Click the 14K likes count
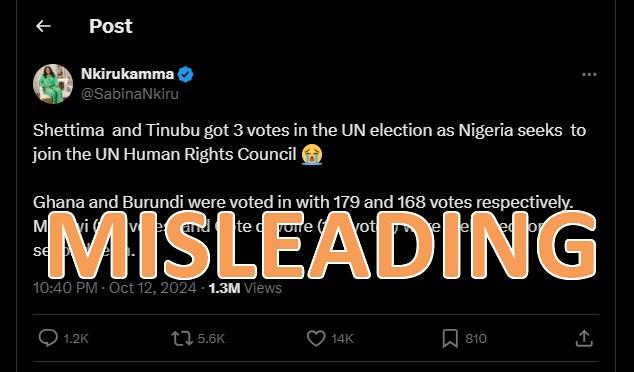Viewport: 634px width, 372px height. pos(342,338)
